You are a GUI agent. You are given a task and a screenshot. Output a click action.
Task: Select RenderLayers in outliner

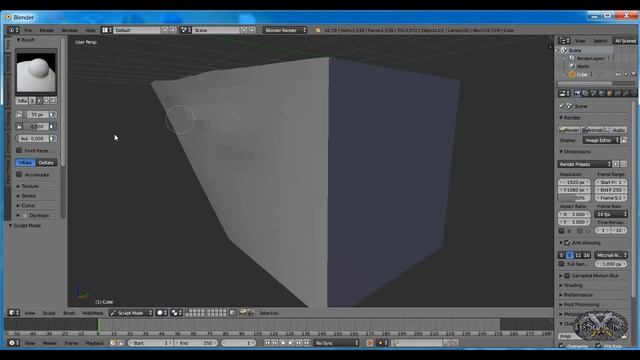click(590, 58)
